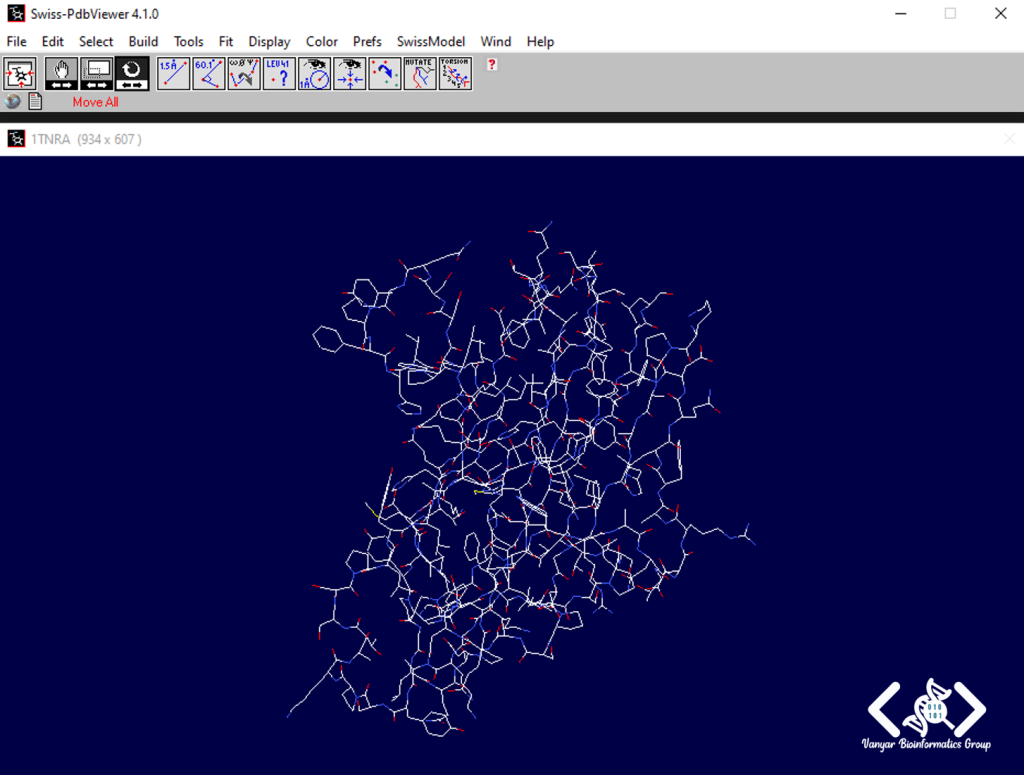Open the Wind menu

pos(496,41)
